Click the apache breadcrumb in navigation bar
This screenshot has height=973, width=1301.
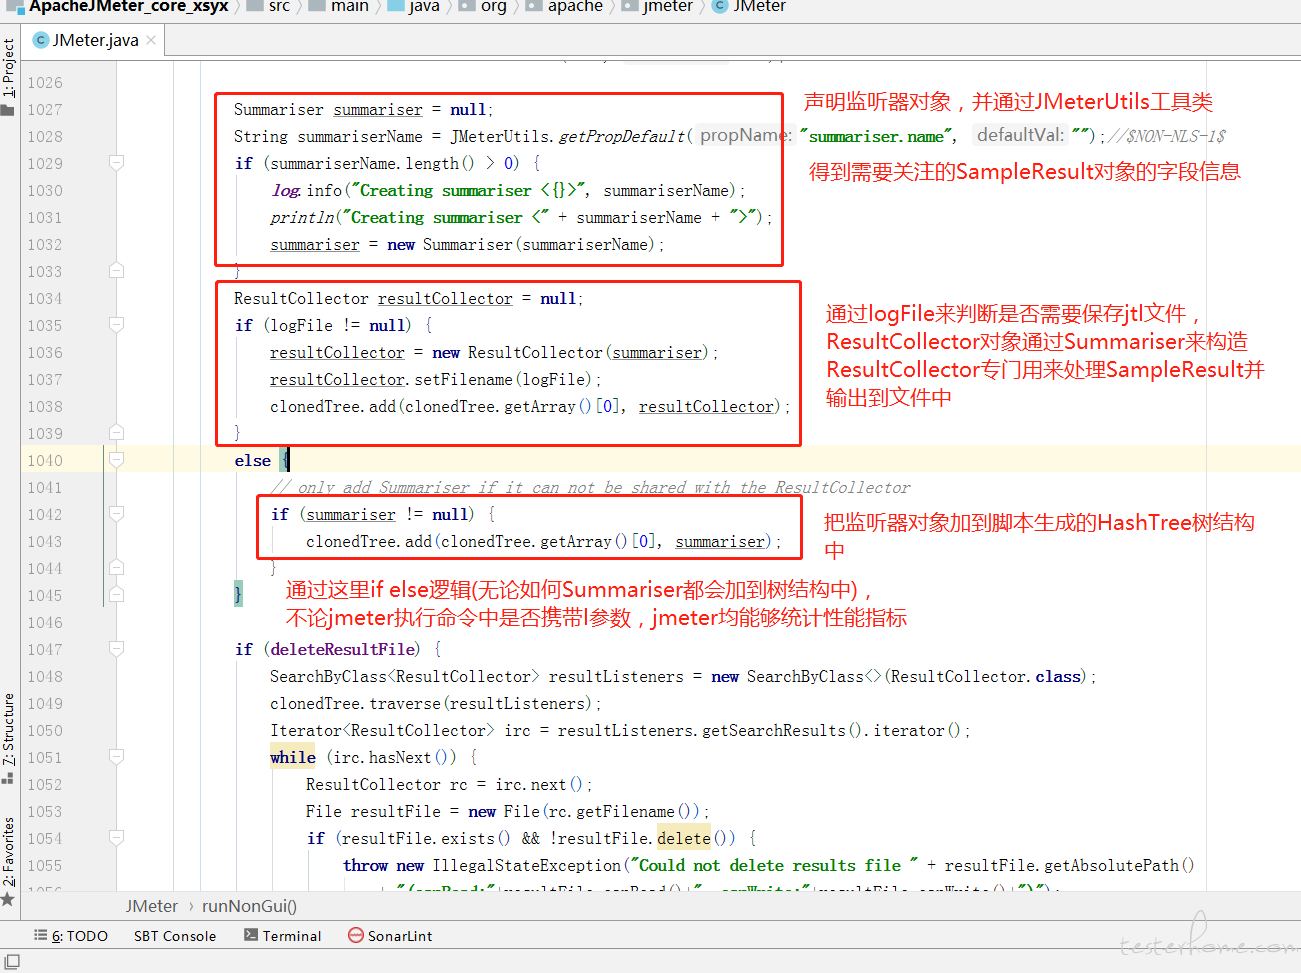(575, 7)
